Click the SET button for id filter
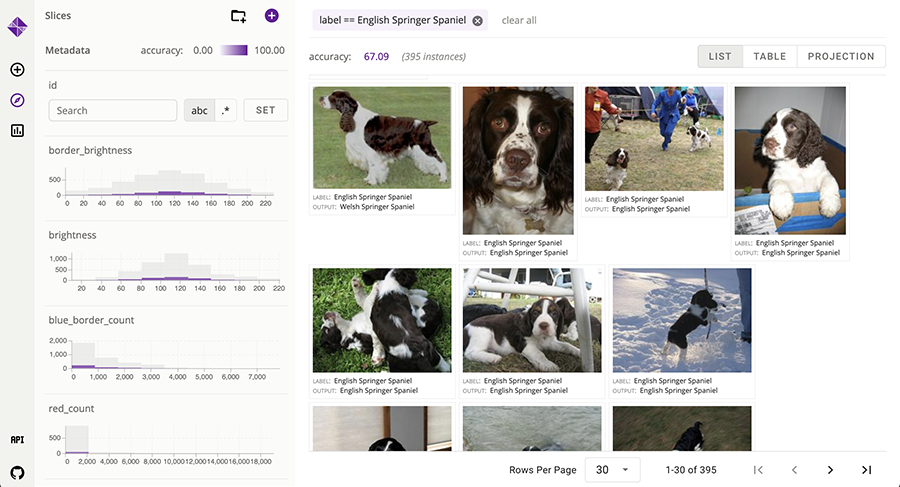 tap(265, 111)
